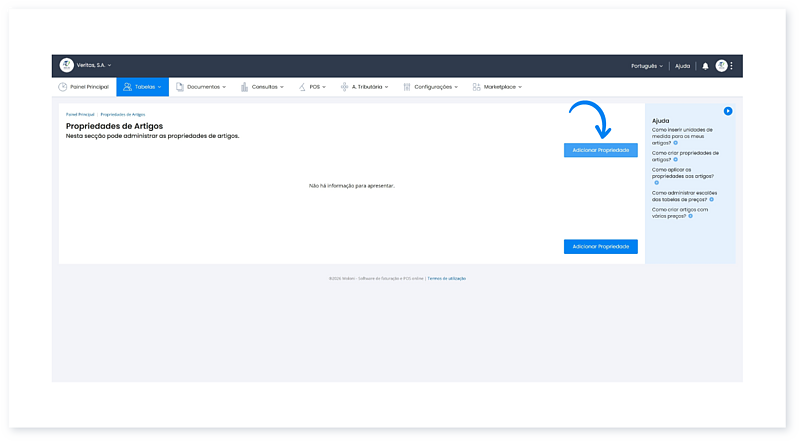
Task: Click the three-dot menu beside user avatar
Action: (732, 66)
